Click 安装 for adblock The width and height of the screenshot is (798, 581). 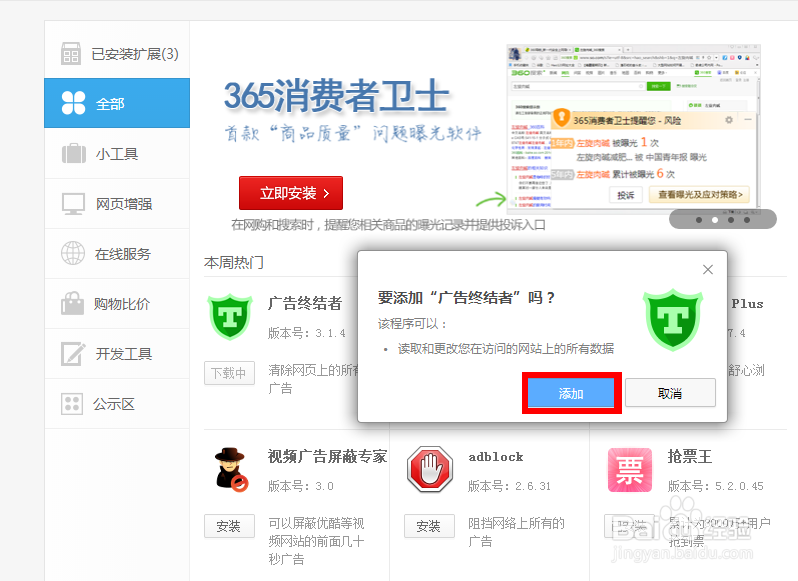click(x=429, y=526)
